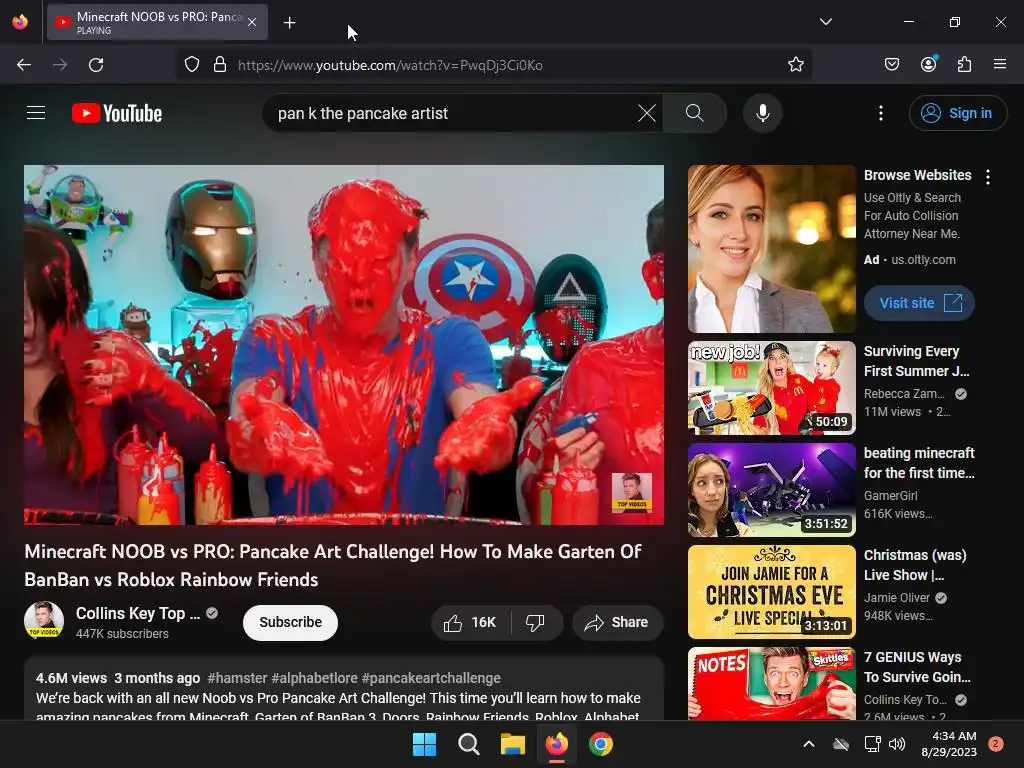Open Collins Key Top channel name link

138,613
